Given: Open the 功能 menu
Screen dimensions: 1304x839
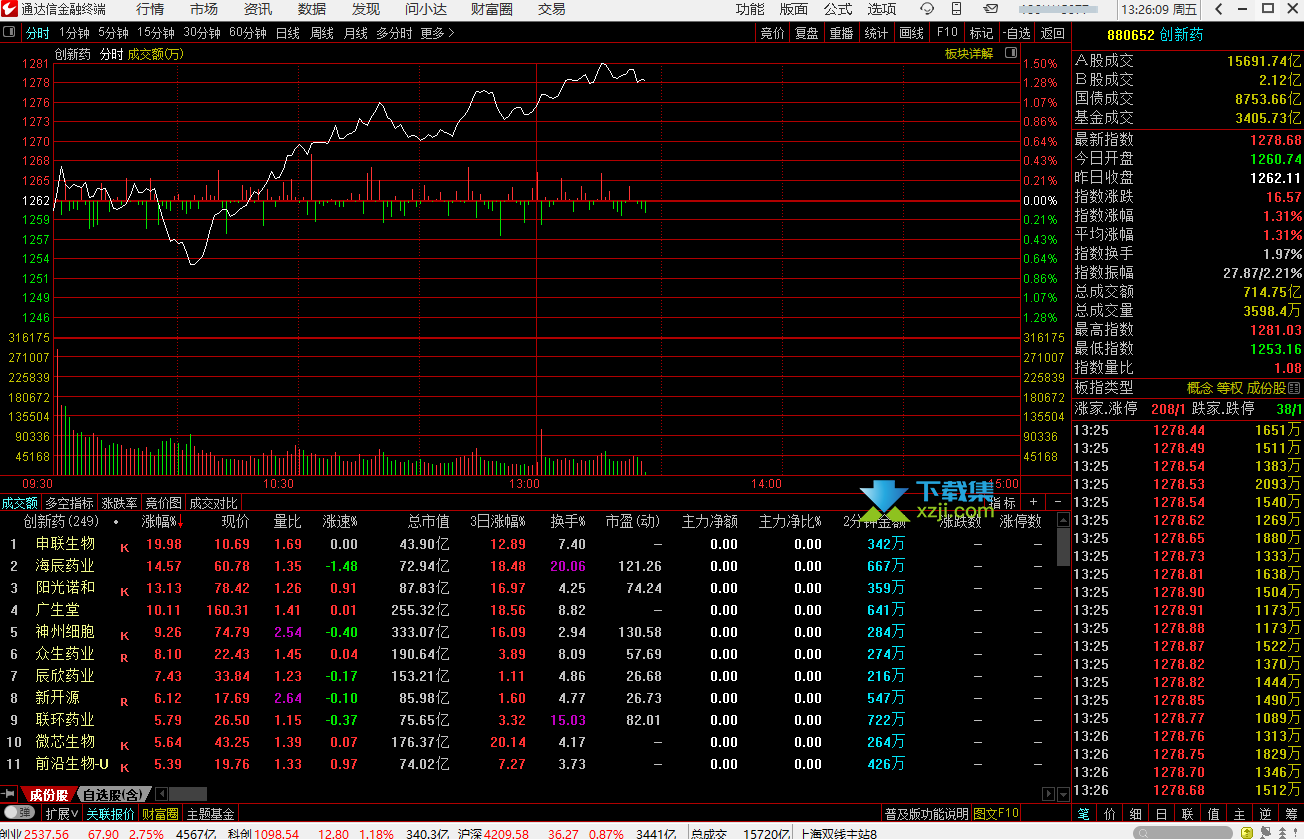Looking at the screenshot, I should pyautogui.click(x=750, y=9).
